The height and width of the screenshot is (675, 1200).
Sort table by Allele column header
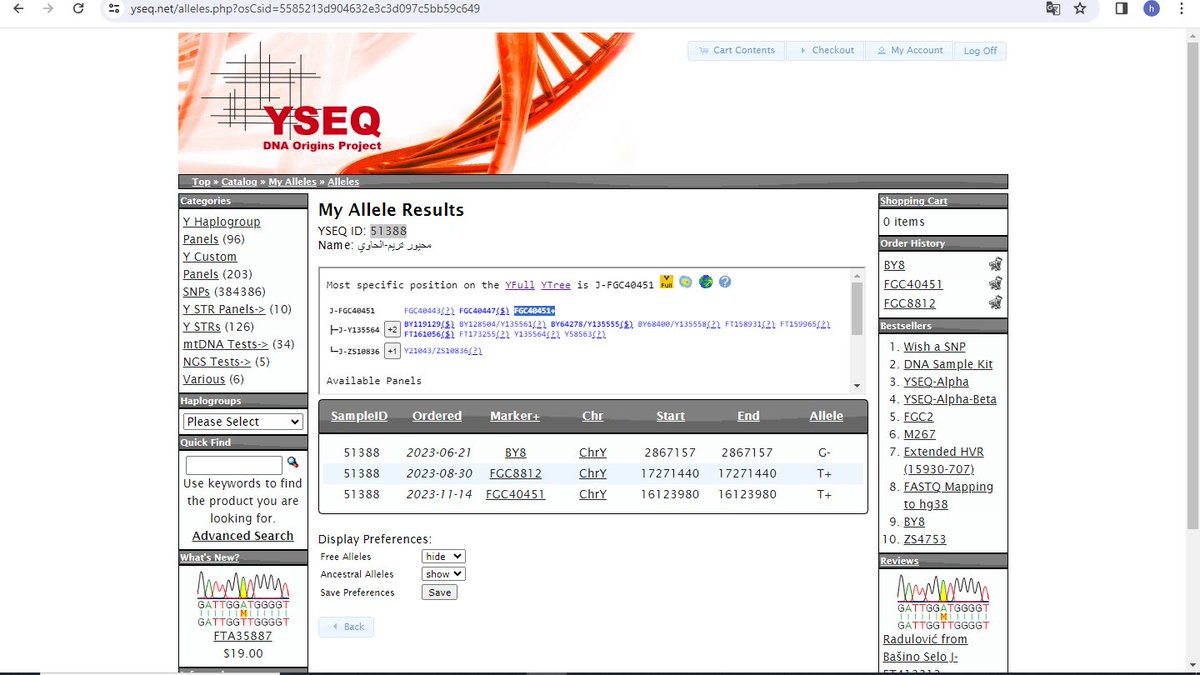(826, 416)
